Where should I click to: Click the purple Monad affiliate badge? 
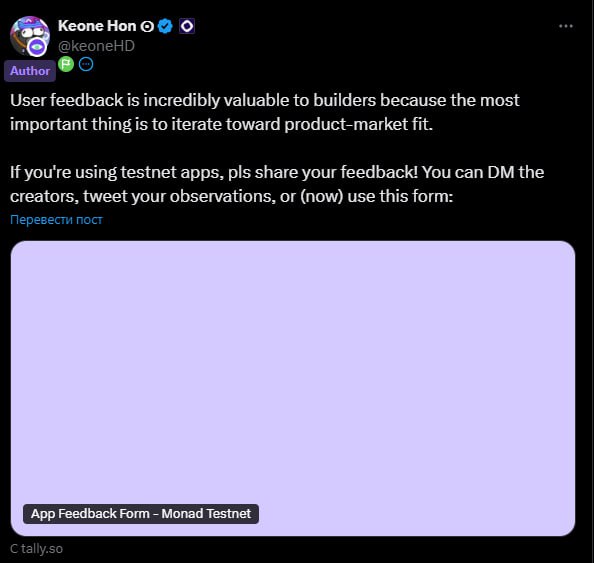(187, 26)
